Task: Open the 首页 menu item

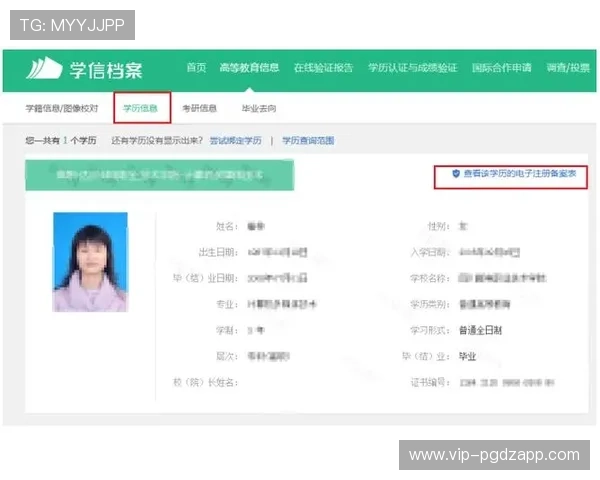Action: [x=196, y=68]
